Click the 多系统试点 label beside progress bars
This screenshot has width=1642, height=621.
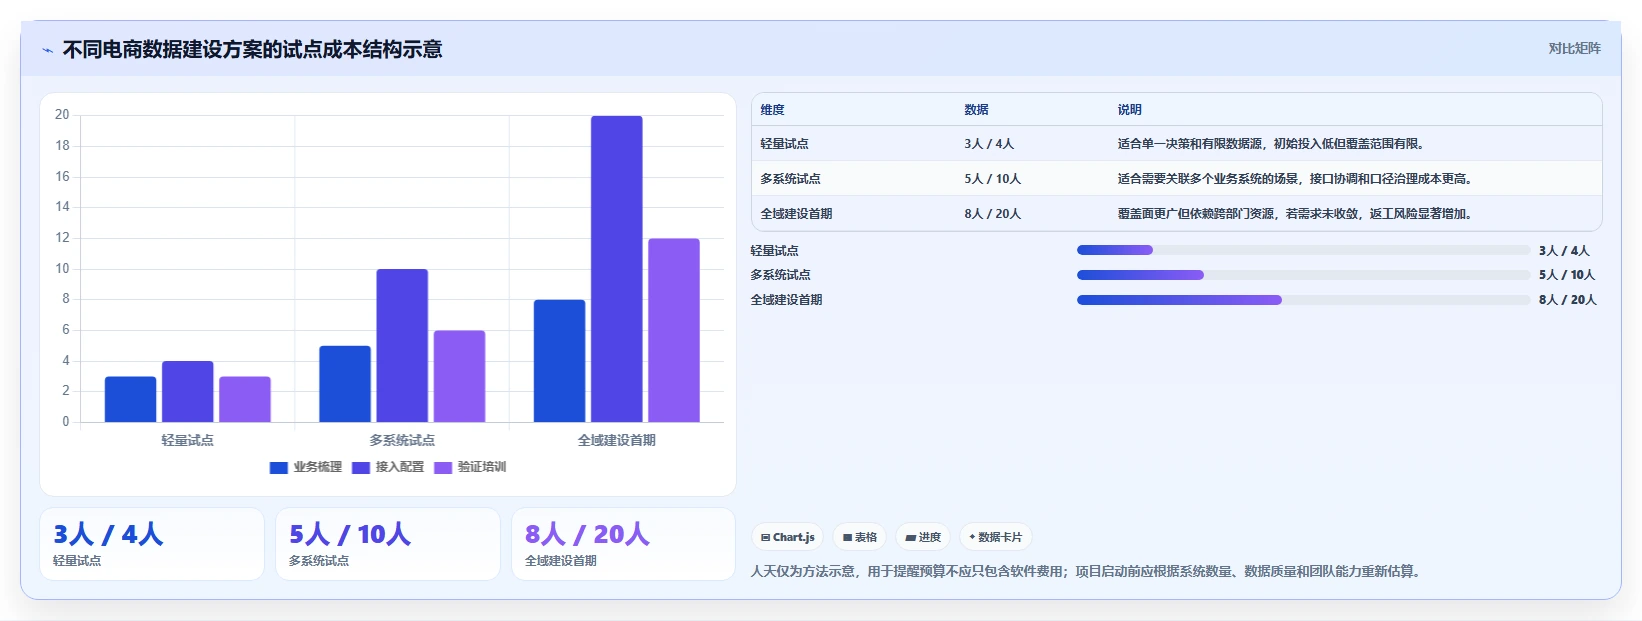pos(781,275)
